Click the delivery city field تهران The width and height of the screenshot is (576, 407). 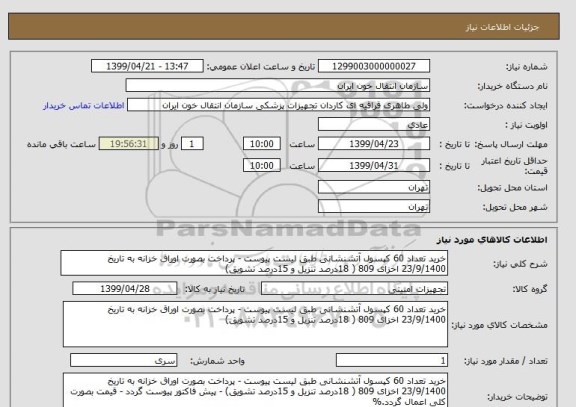(x=374, y=206)
